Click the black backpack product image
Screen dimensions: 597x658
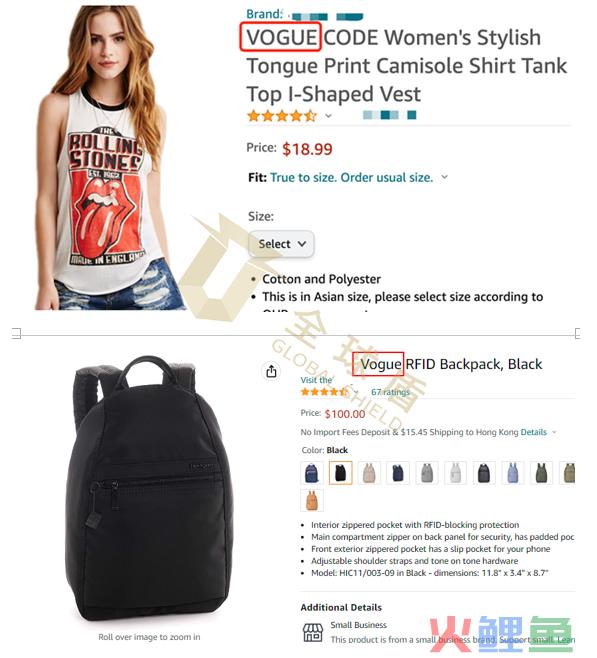click(x=149, y=489)
